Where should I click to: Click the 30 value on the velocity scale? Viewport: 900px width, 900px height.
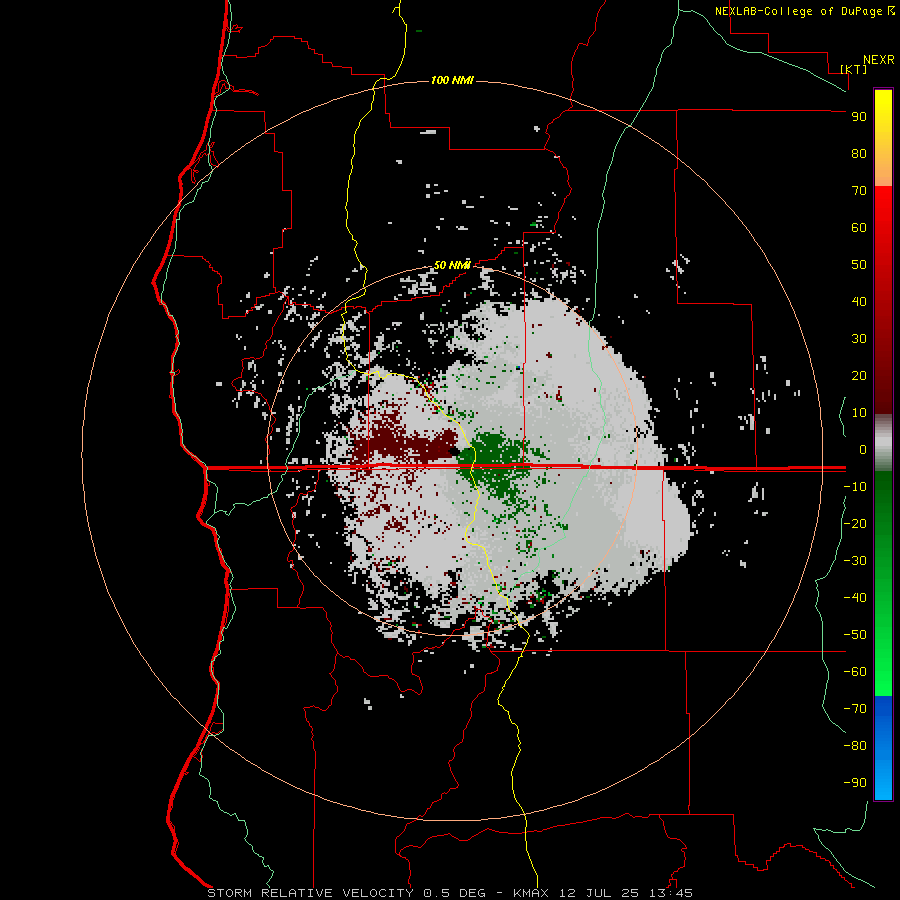(859, 339)
